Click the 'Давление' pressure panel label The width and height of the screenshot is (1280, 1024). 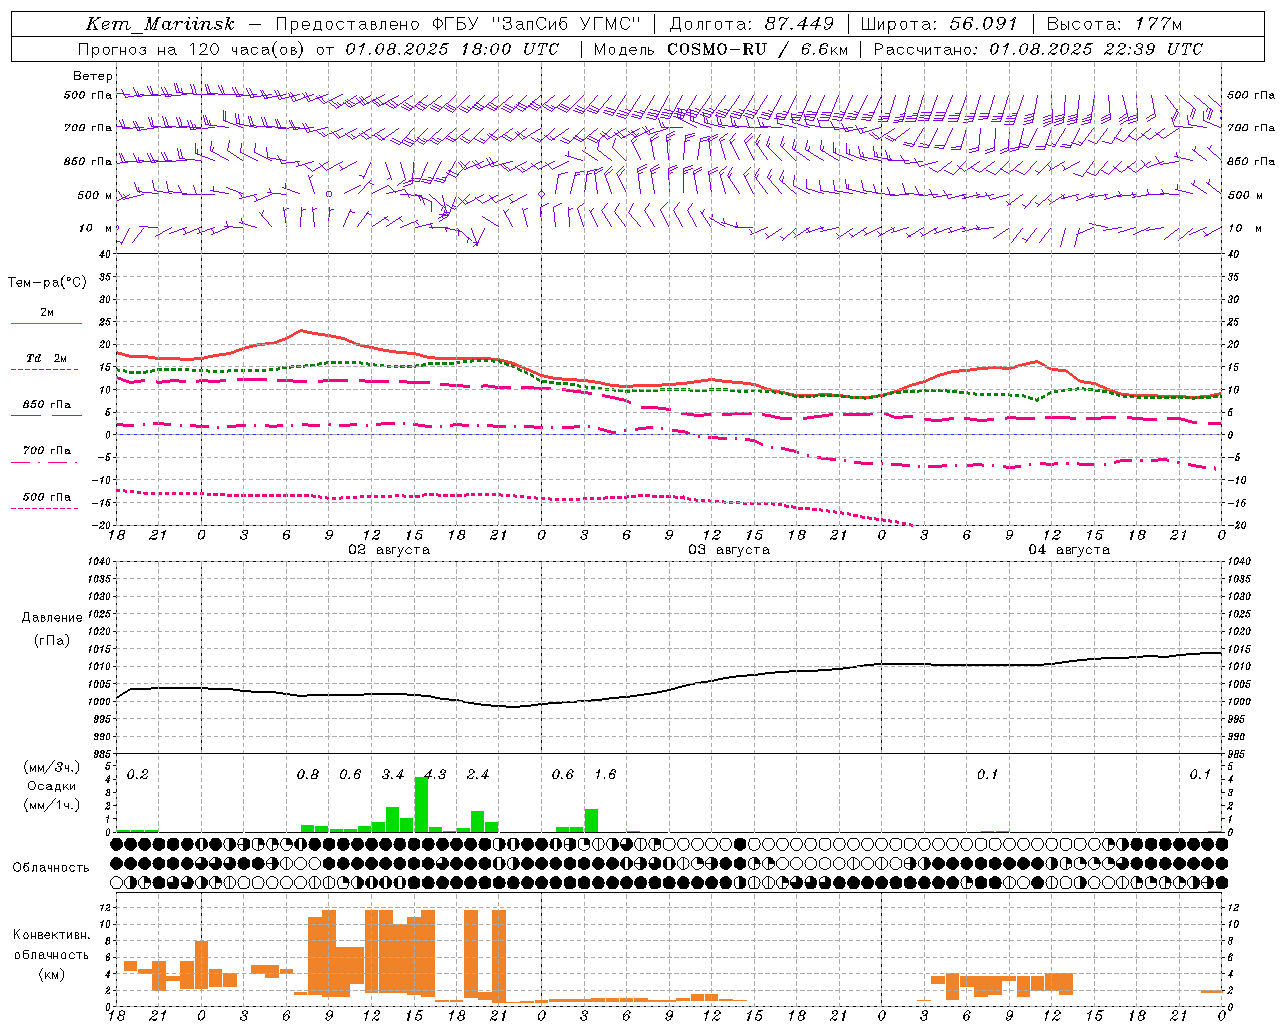(x=52, y=618)
